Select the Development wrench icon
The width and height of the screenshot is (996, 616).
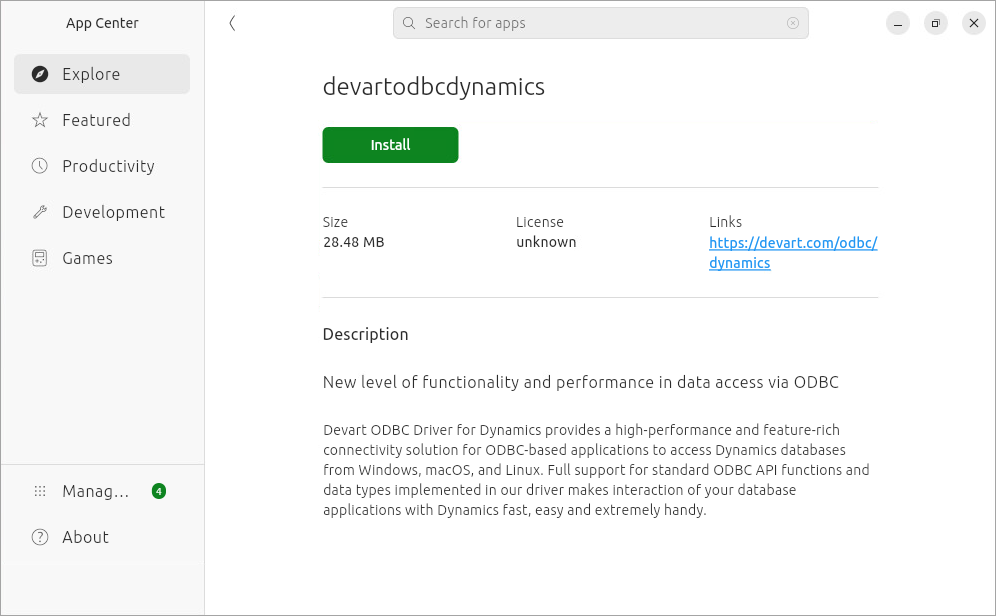40,211
